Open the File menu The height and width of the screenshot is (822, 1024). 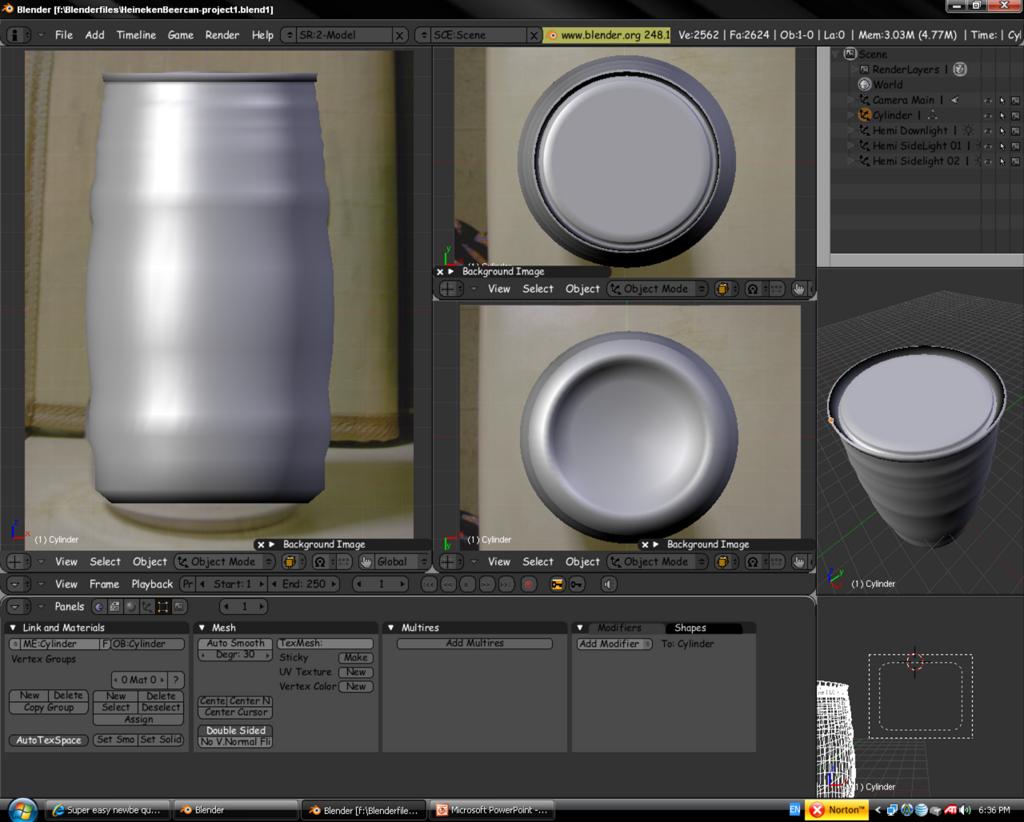(x=64, y=35)
